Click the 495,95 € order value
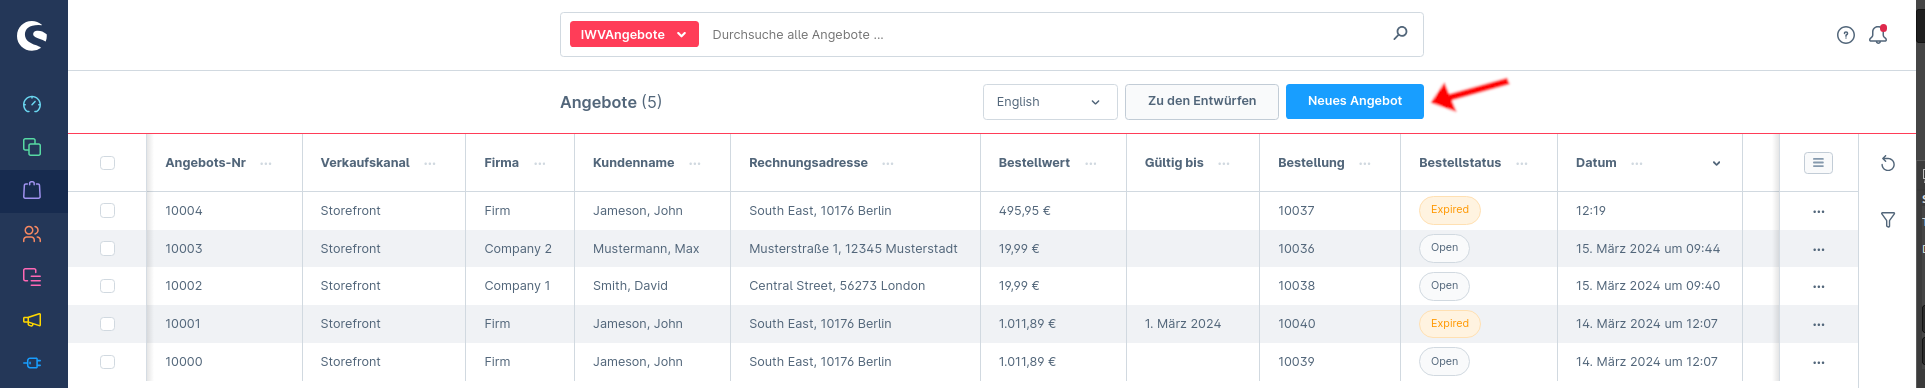 pyautogui.click(x=1024, y=211)
